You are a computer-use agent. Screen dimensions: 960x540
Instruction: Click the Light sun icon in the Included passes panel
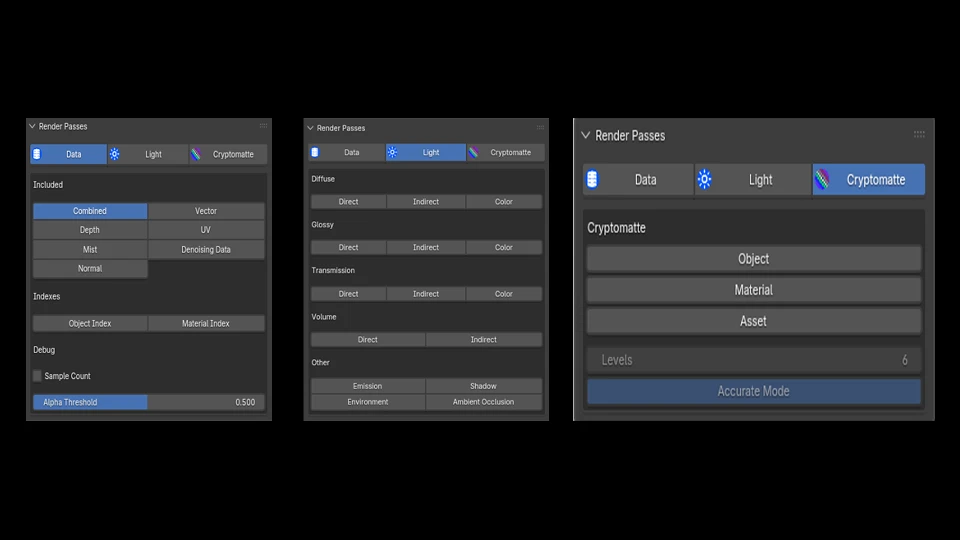coord(114,154)
